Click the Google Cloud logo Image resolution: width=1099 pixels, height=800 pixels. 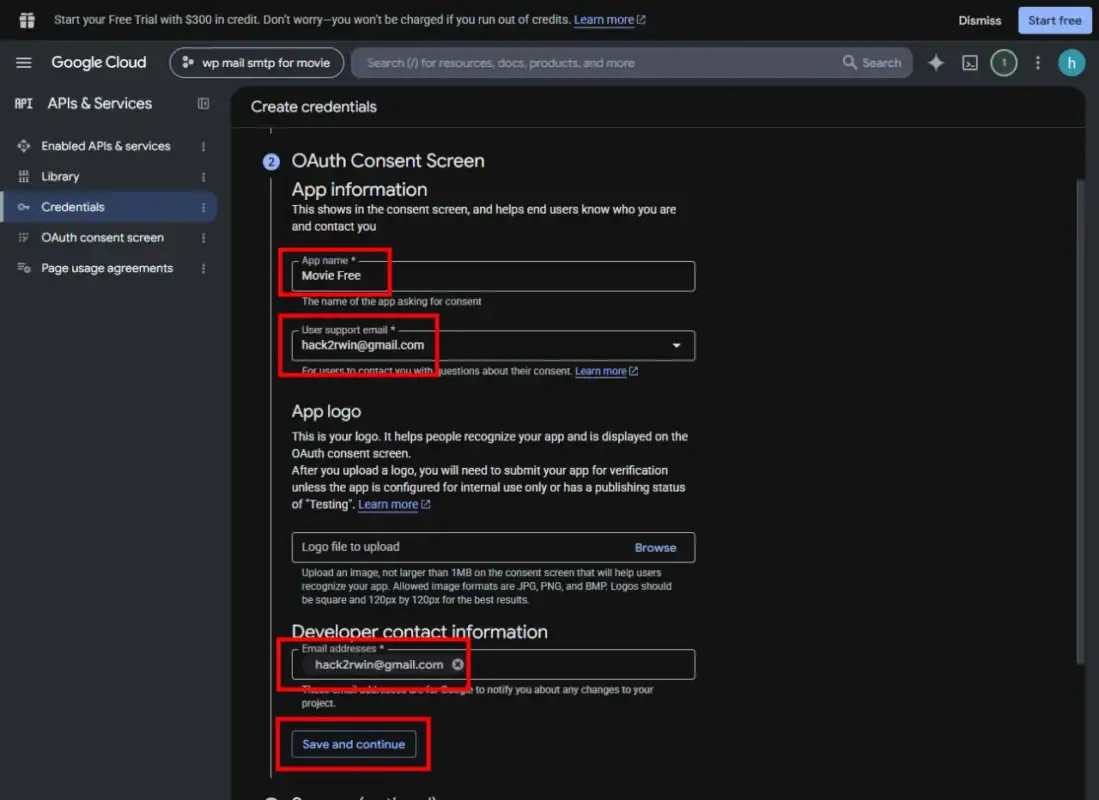99,62
